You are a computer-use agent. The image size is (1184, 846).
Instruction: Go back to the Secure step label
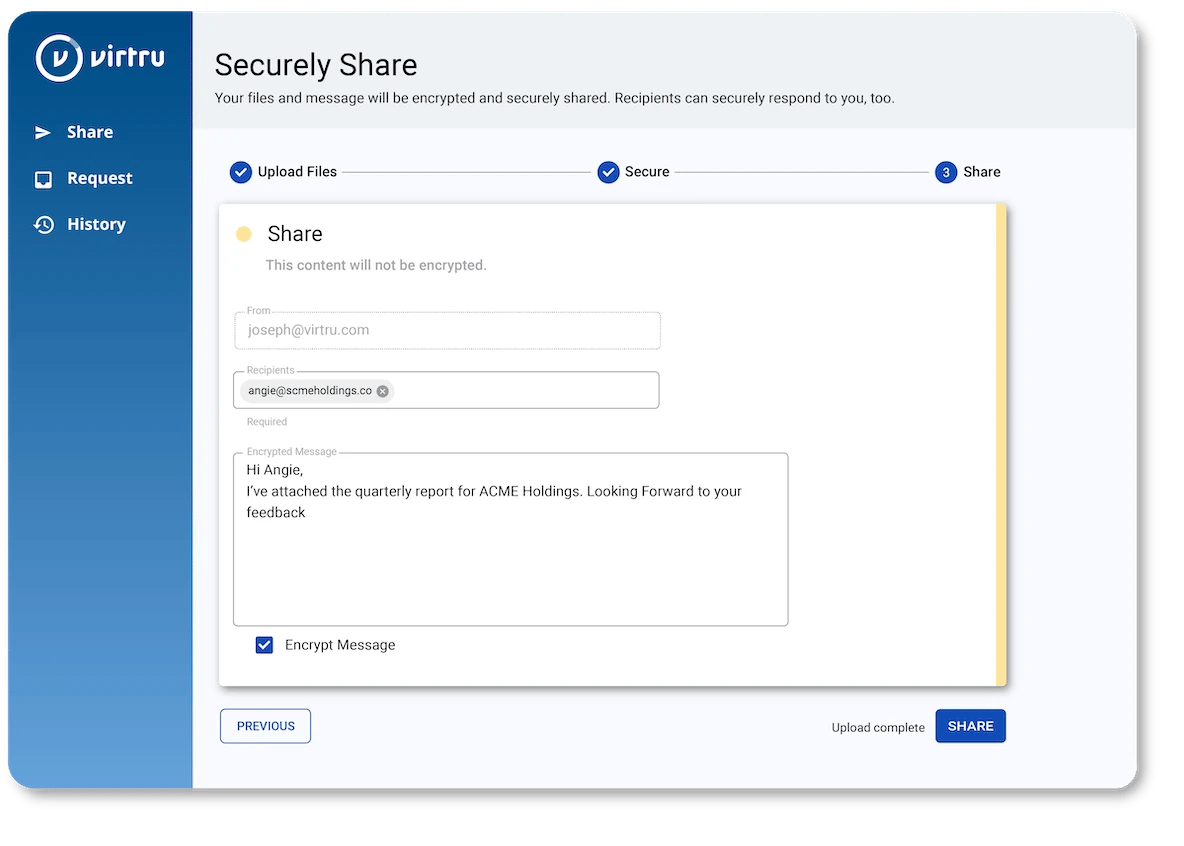click(647, 172)
